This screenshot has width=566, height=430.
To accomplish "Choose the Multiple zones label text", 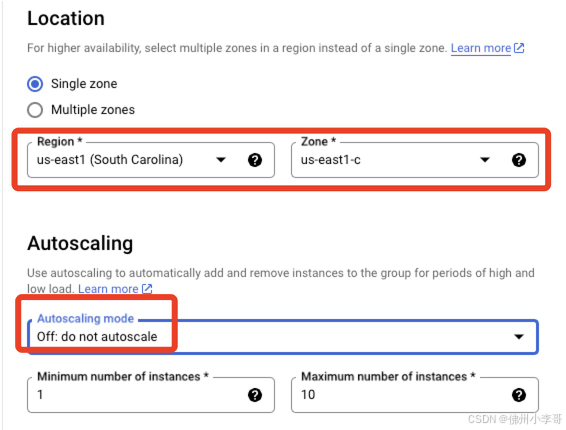I will [93, 110].
